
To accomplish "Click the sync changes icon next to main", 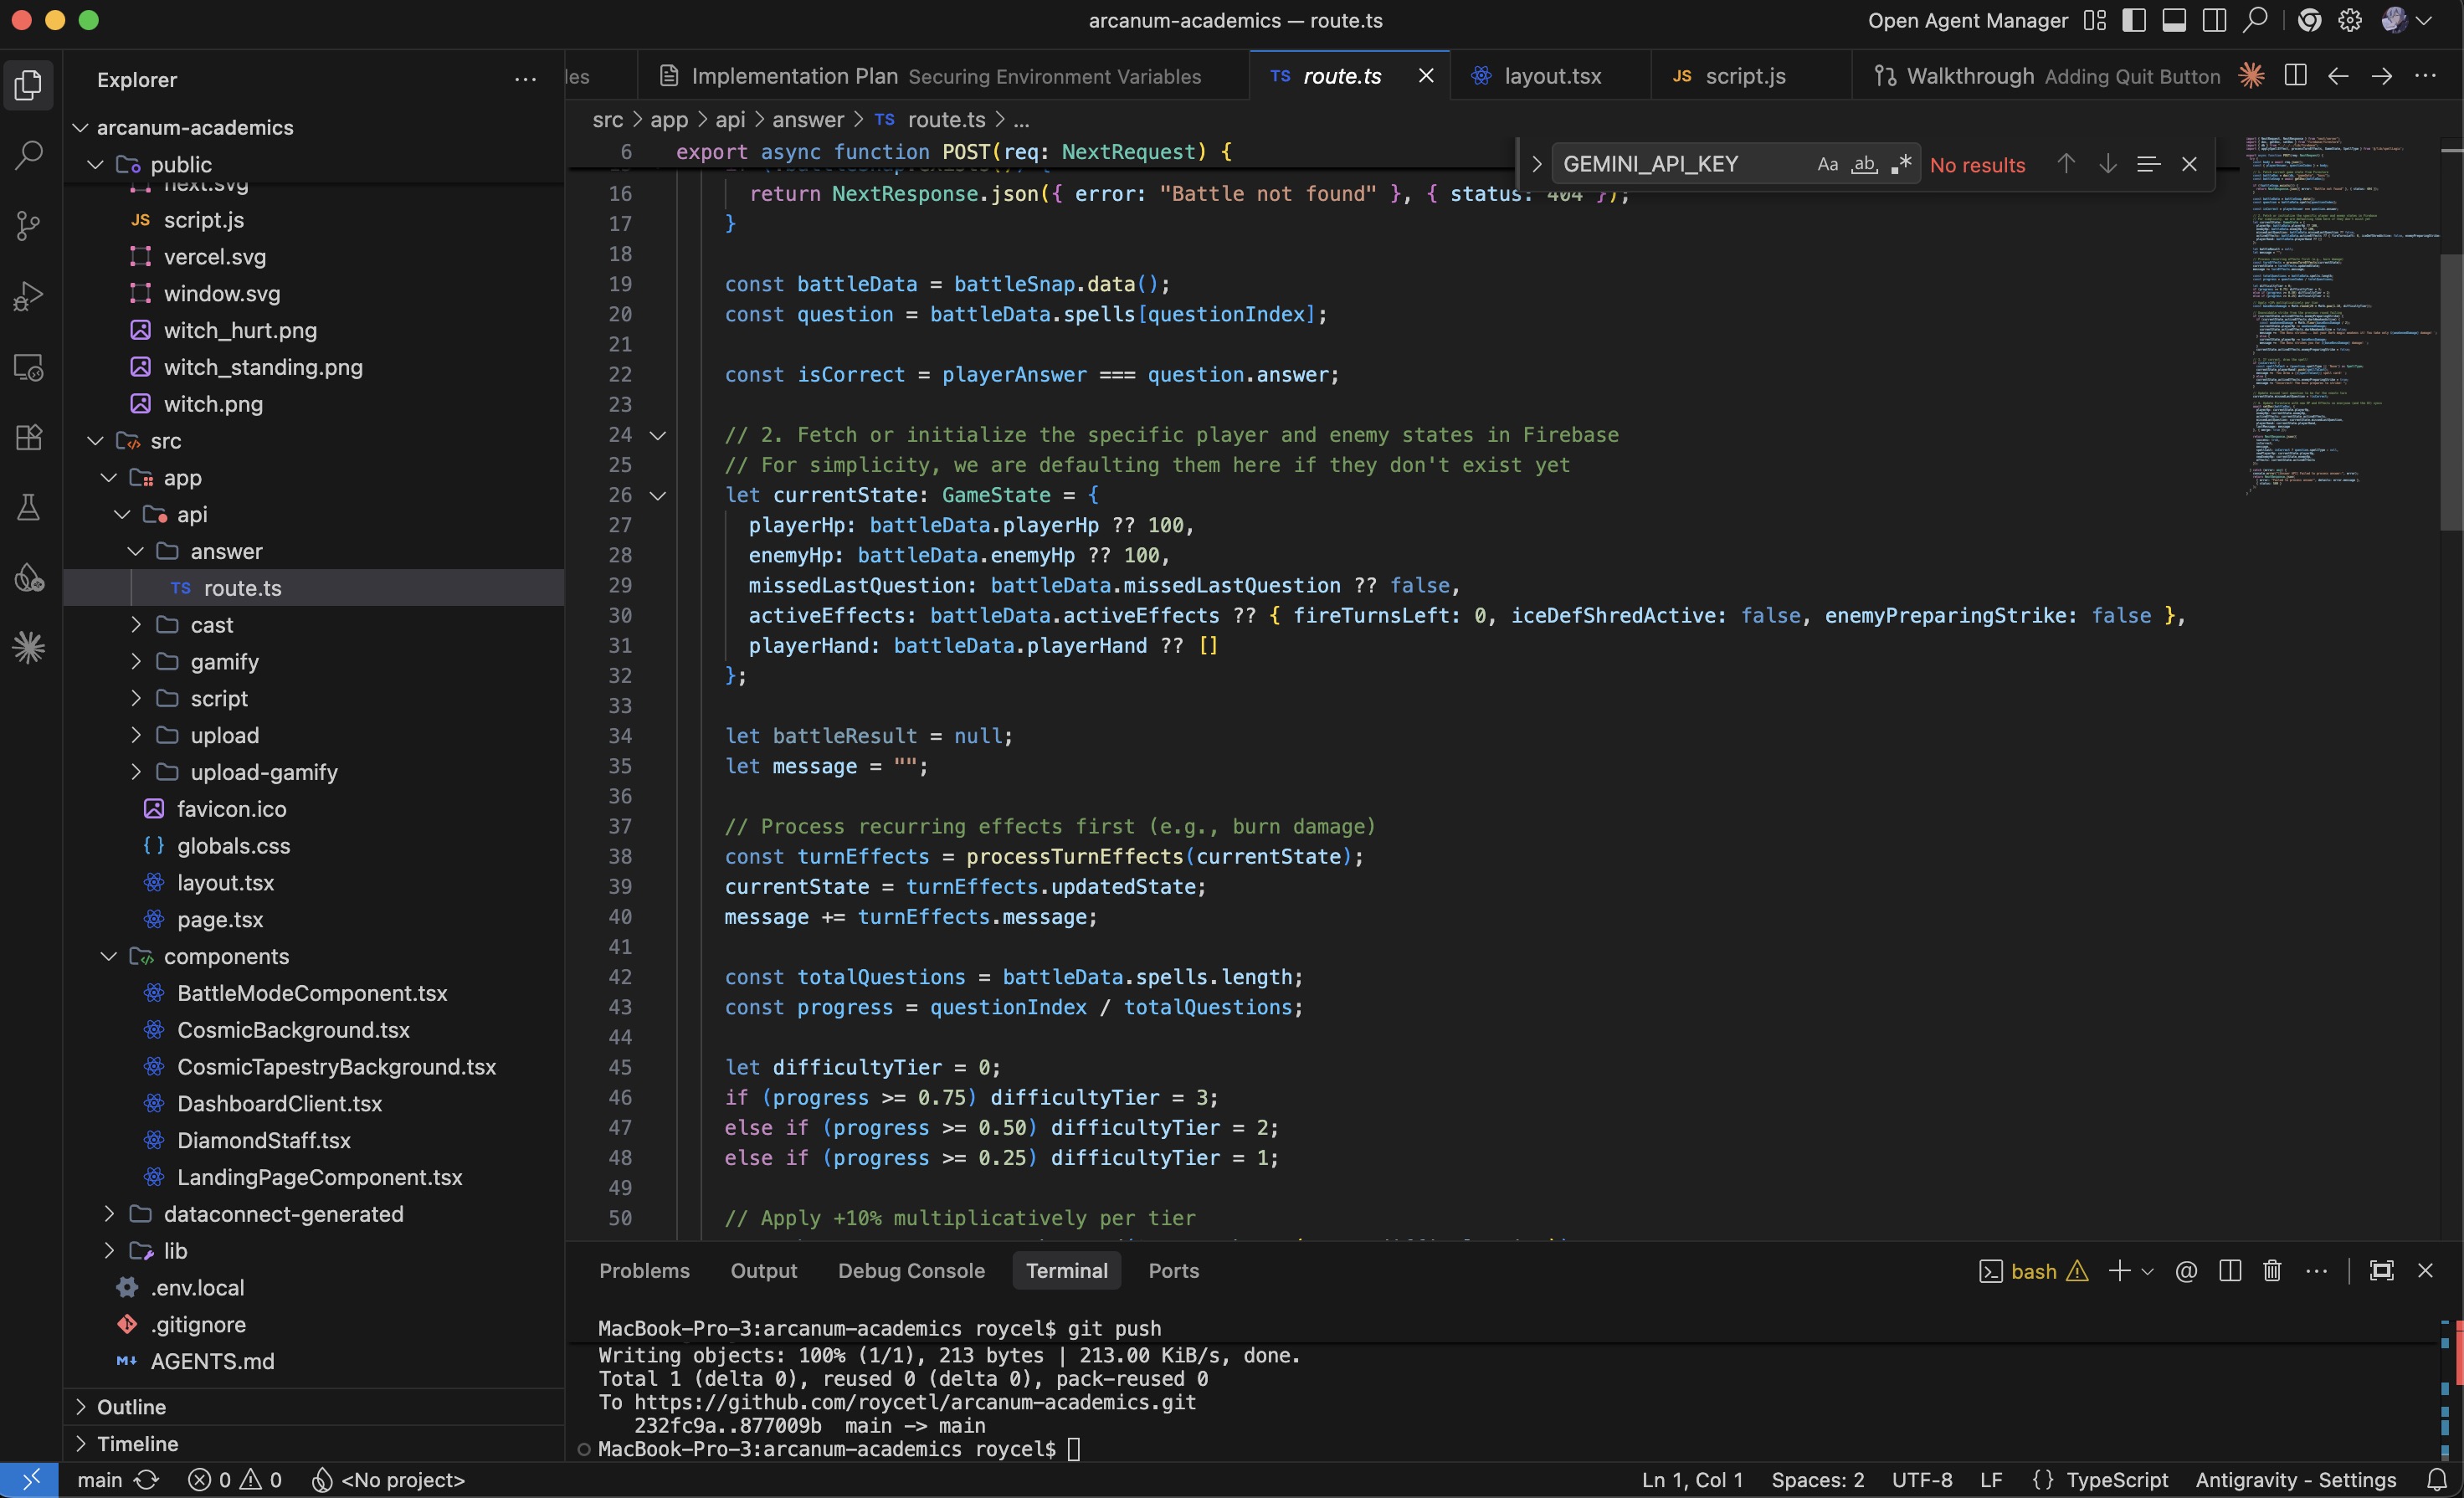I will click(x=147, y=1480).
